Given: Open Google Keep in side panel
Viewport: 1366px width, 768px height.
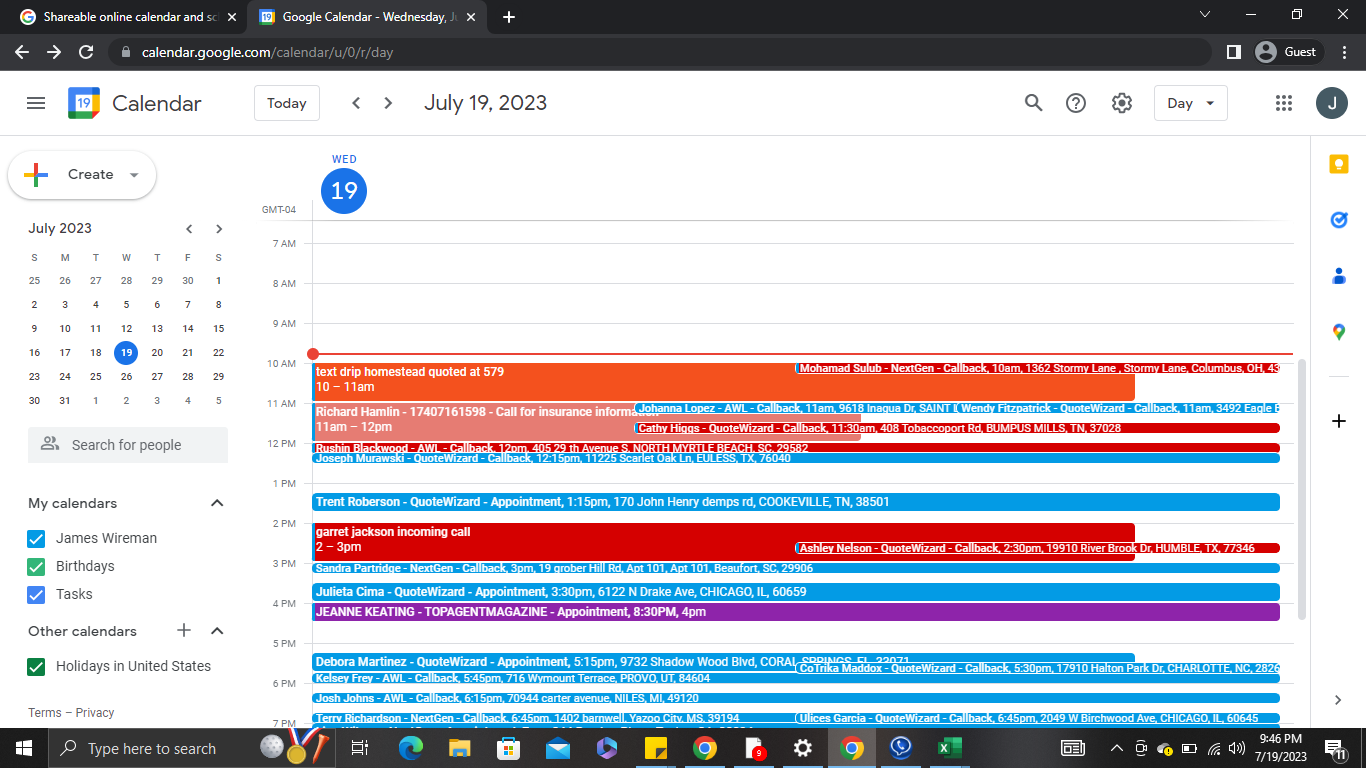Looking at the screenshot, I should pyautogui.click(x=1339, y=165).
